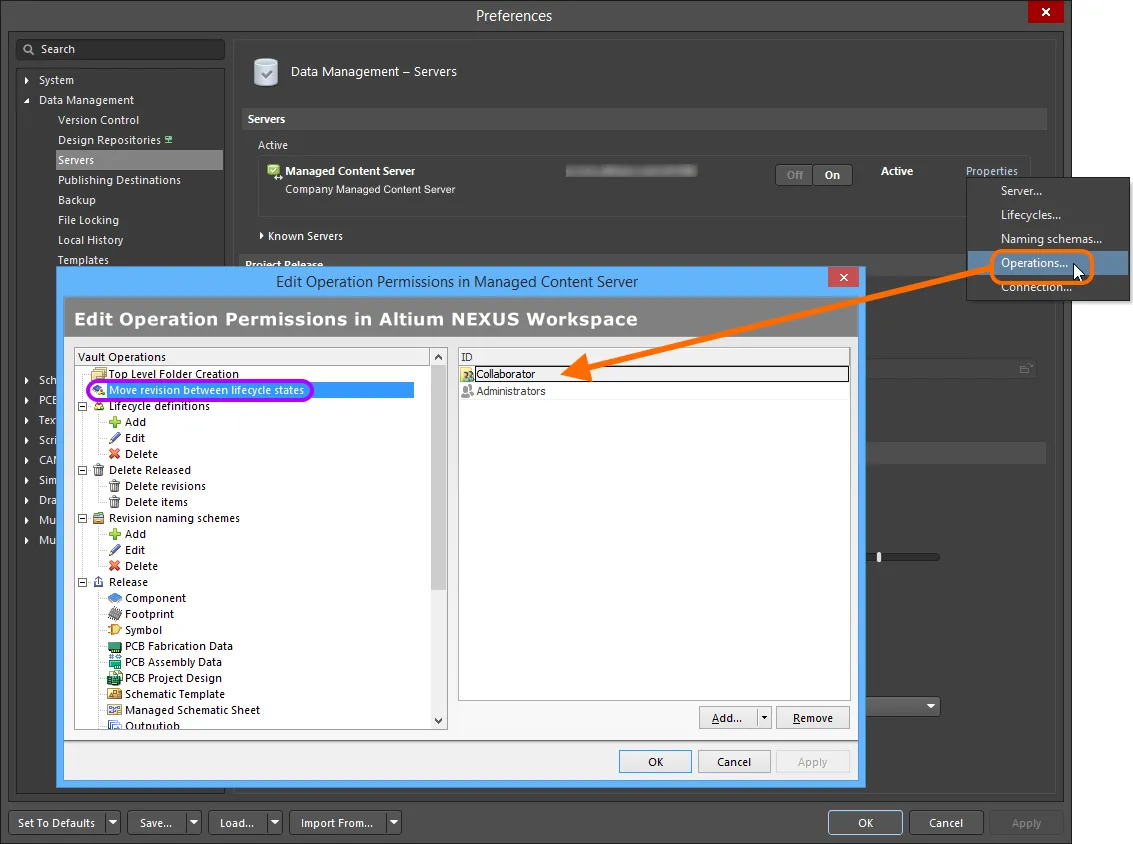Image resolution: width=1133 pixels, height=844 pixels.
Task: Click into the Preferences Search field
Action: tap(121, 49)
